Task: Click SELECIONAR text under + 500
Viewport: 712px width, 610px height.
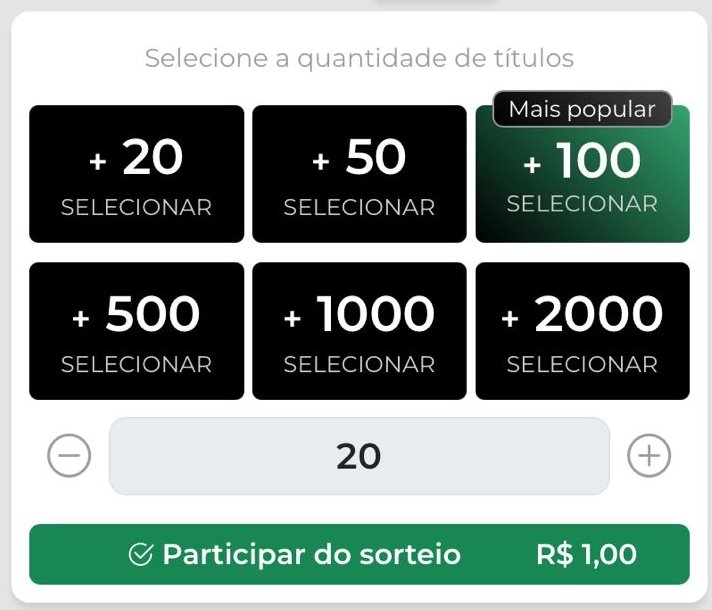Action: coord(137,365)
